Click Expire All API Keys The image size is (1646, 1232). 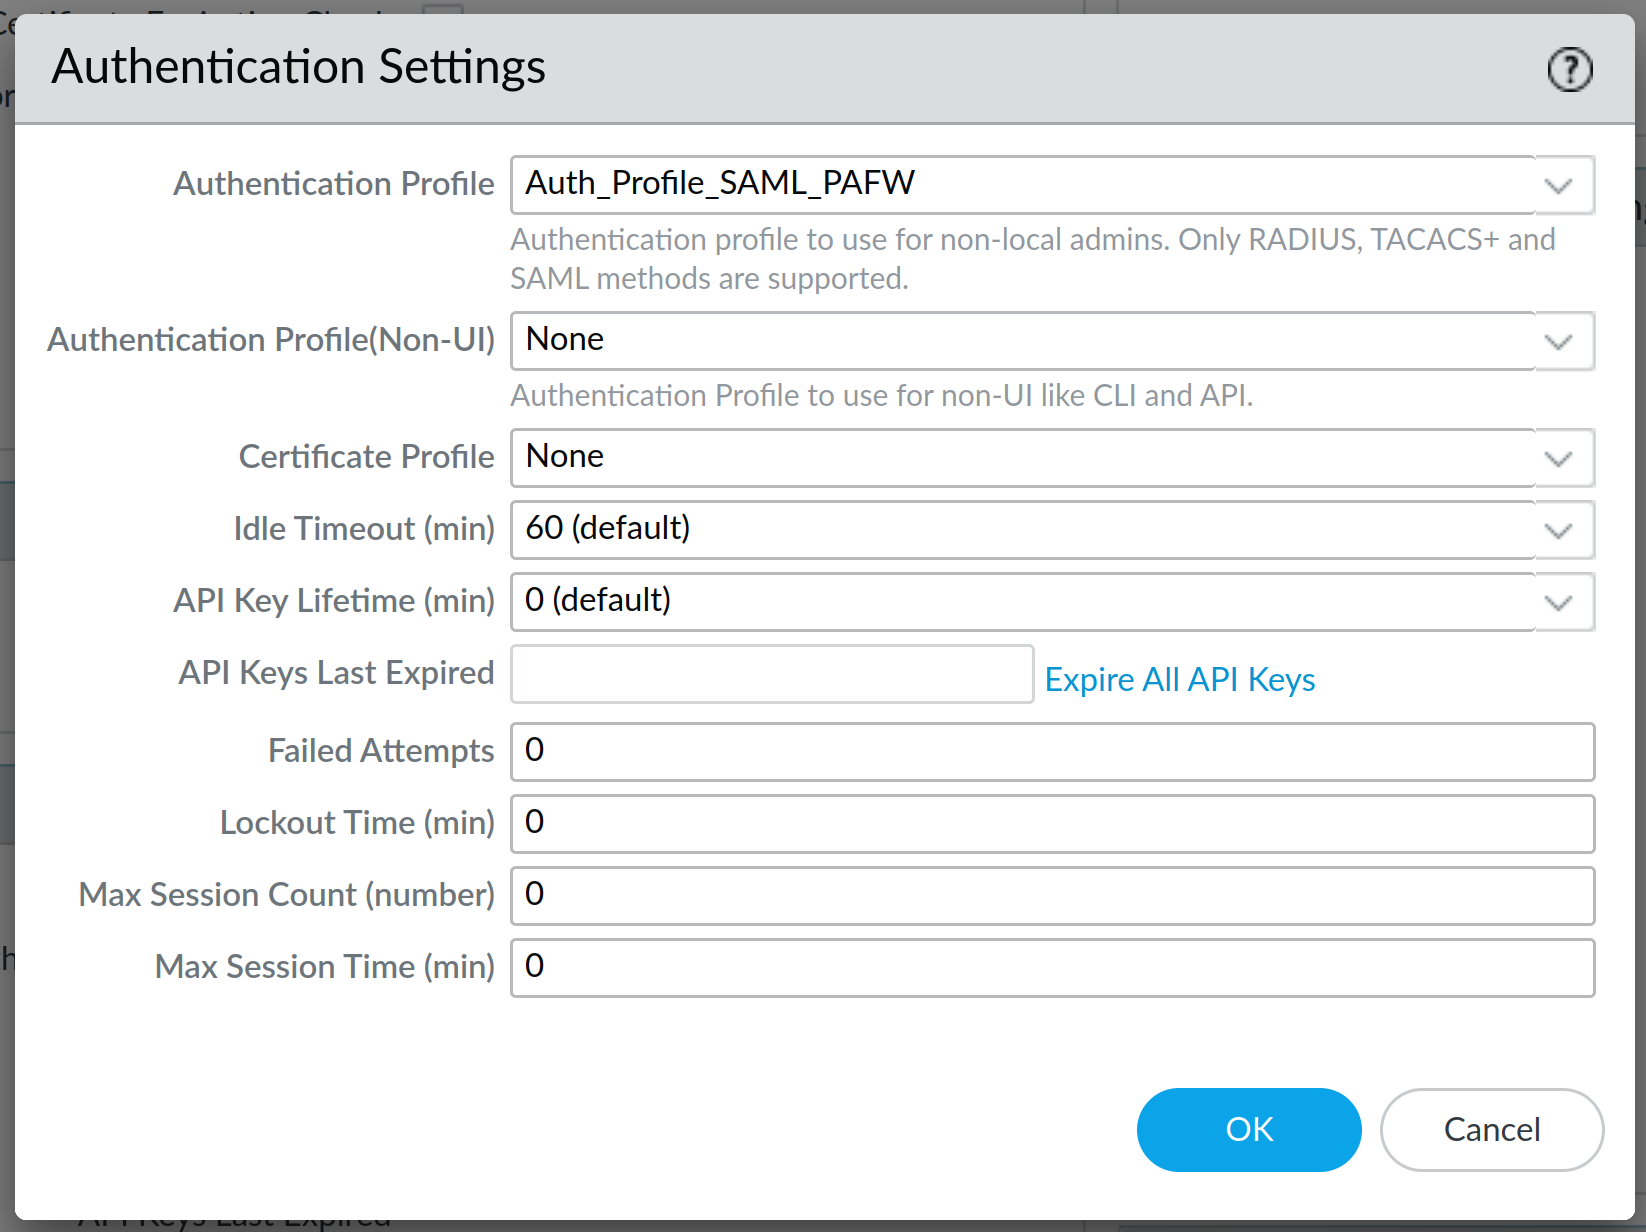click(x=1180, y=679)
